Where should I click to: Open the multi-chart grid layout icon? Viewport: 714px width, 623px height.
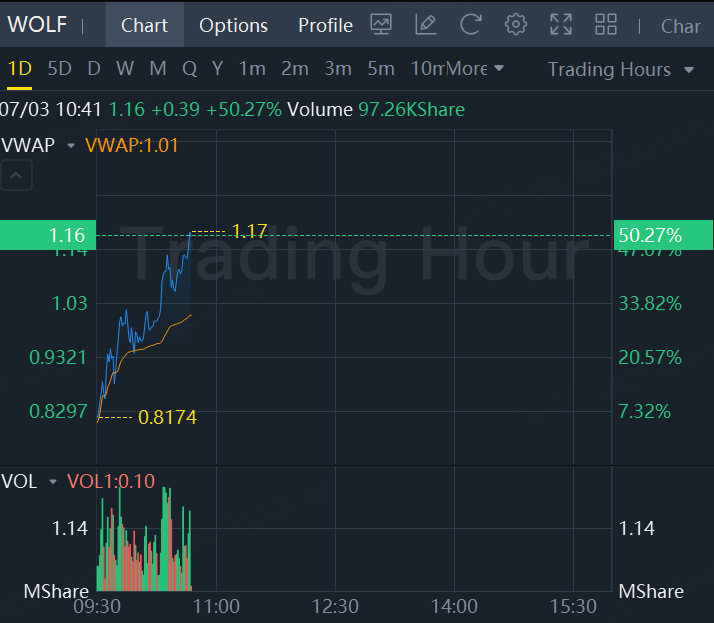[606, 24]
